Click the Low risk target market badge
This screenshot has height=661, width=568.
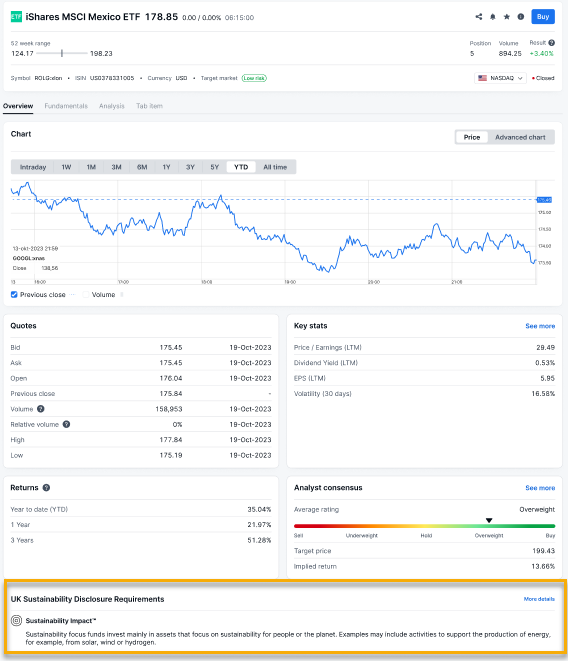click(x=254, y=78)
